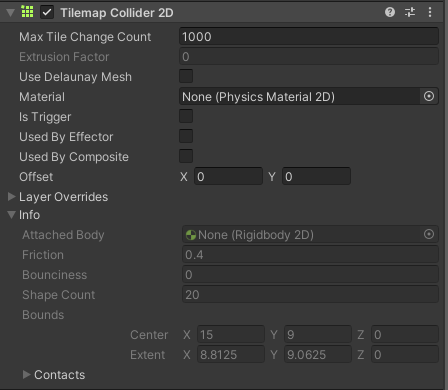Click the Rigidbody 2D icon in Attached Body
The width and height of the screenshot is (448, 390).
coord(191,235)
